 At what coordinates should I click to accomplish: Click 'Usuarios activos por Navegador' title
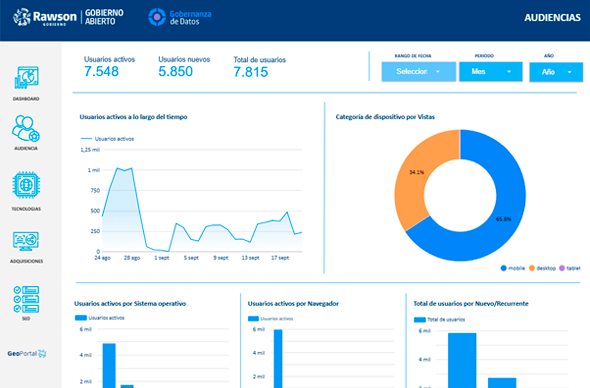(x=293, y=304)
